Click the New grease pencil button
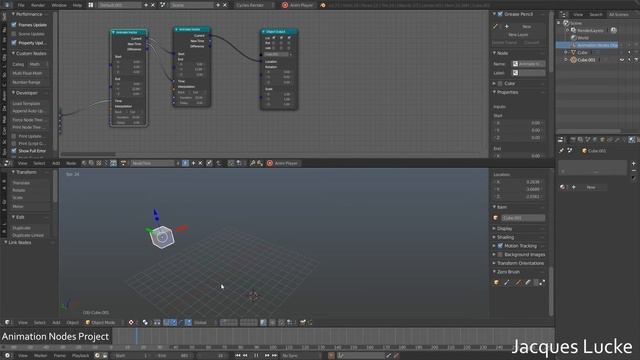This screenshot has width=640, height=360. point(526,27)
